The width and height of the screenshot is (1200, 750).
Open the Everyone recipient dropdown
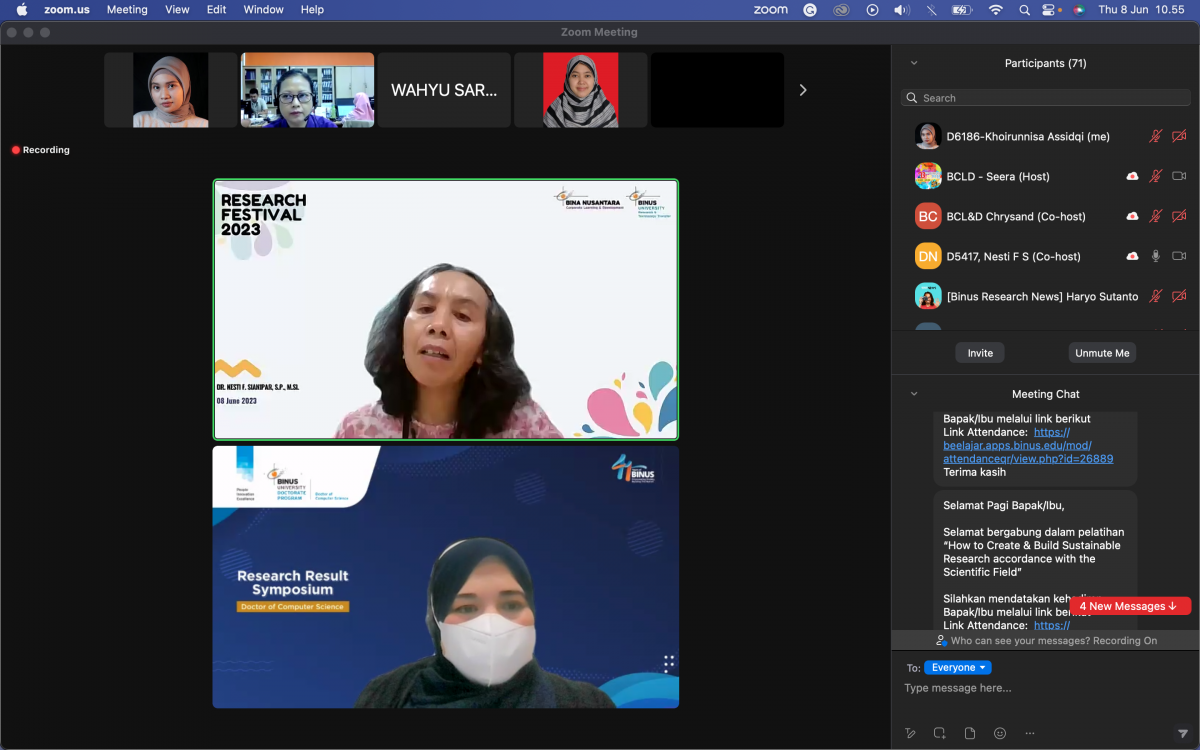click(957, 668)
